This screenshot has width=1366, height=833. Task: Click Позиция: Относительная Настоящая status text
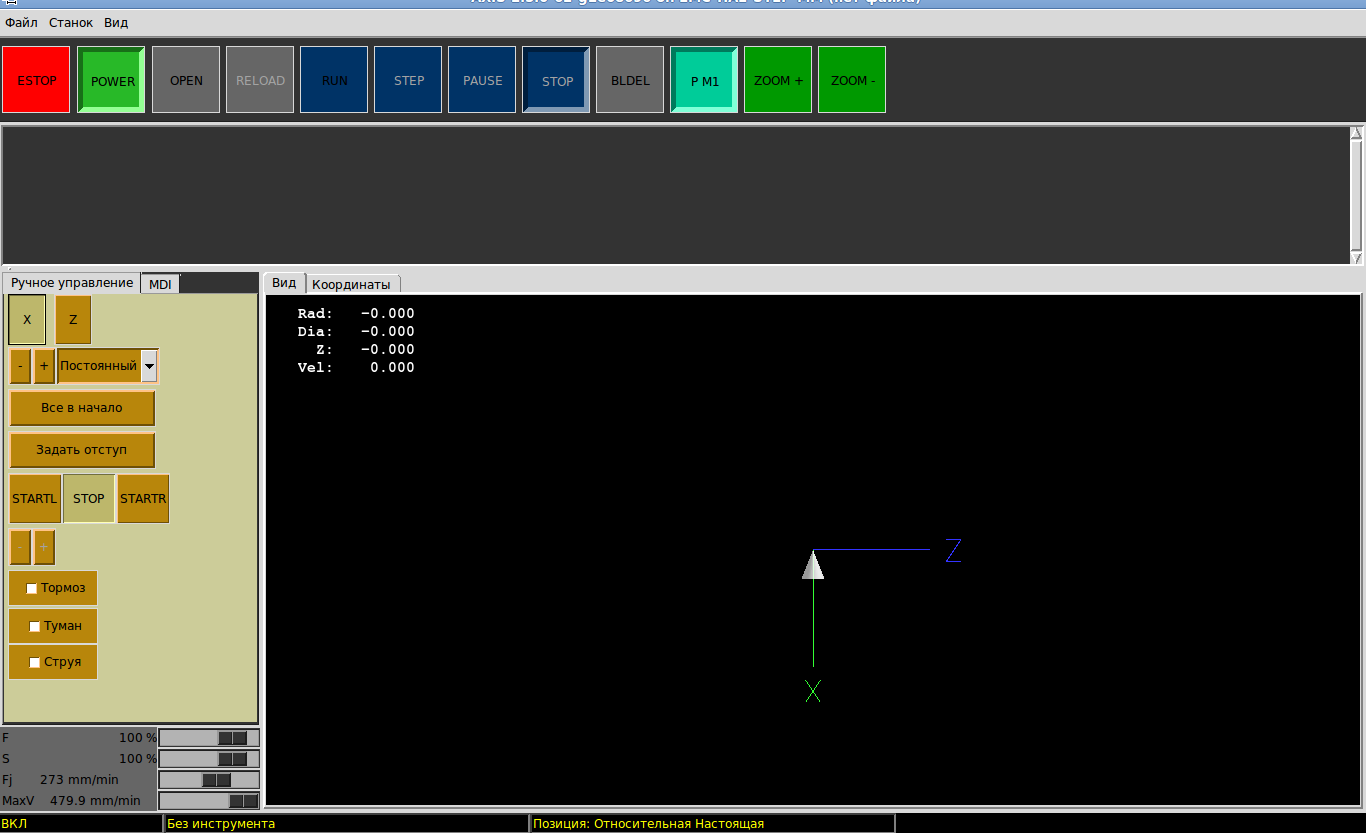648,824
